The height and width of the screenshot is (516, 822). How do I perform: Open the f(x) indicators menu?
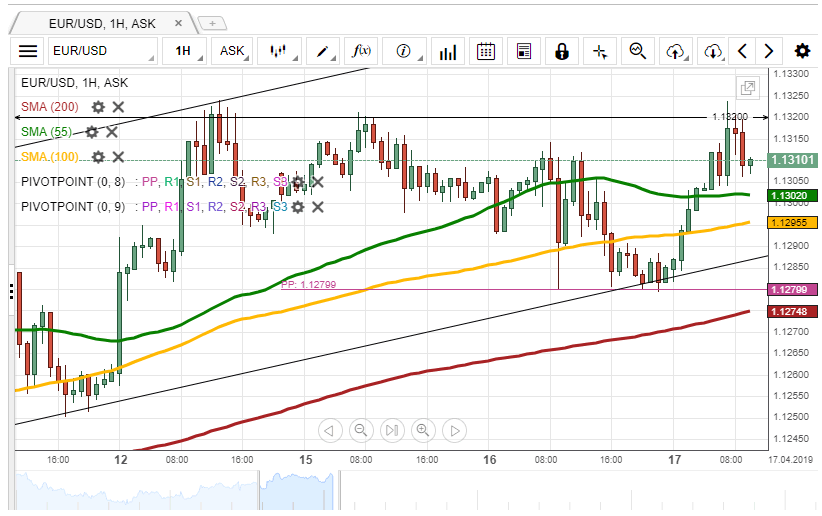(364, 51)
